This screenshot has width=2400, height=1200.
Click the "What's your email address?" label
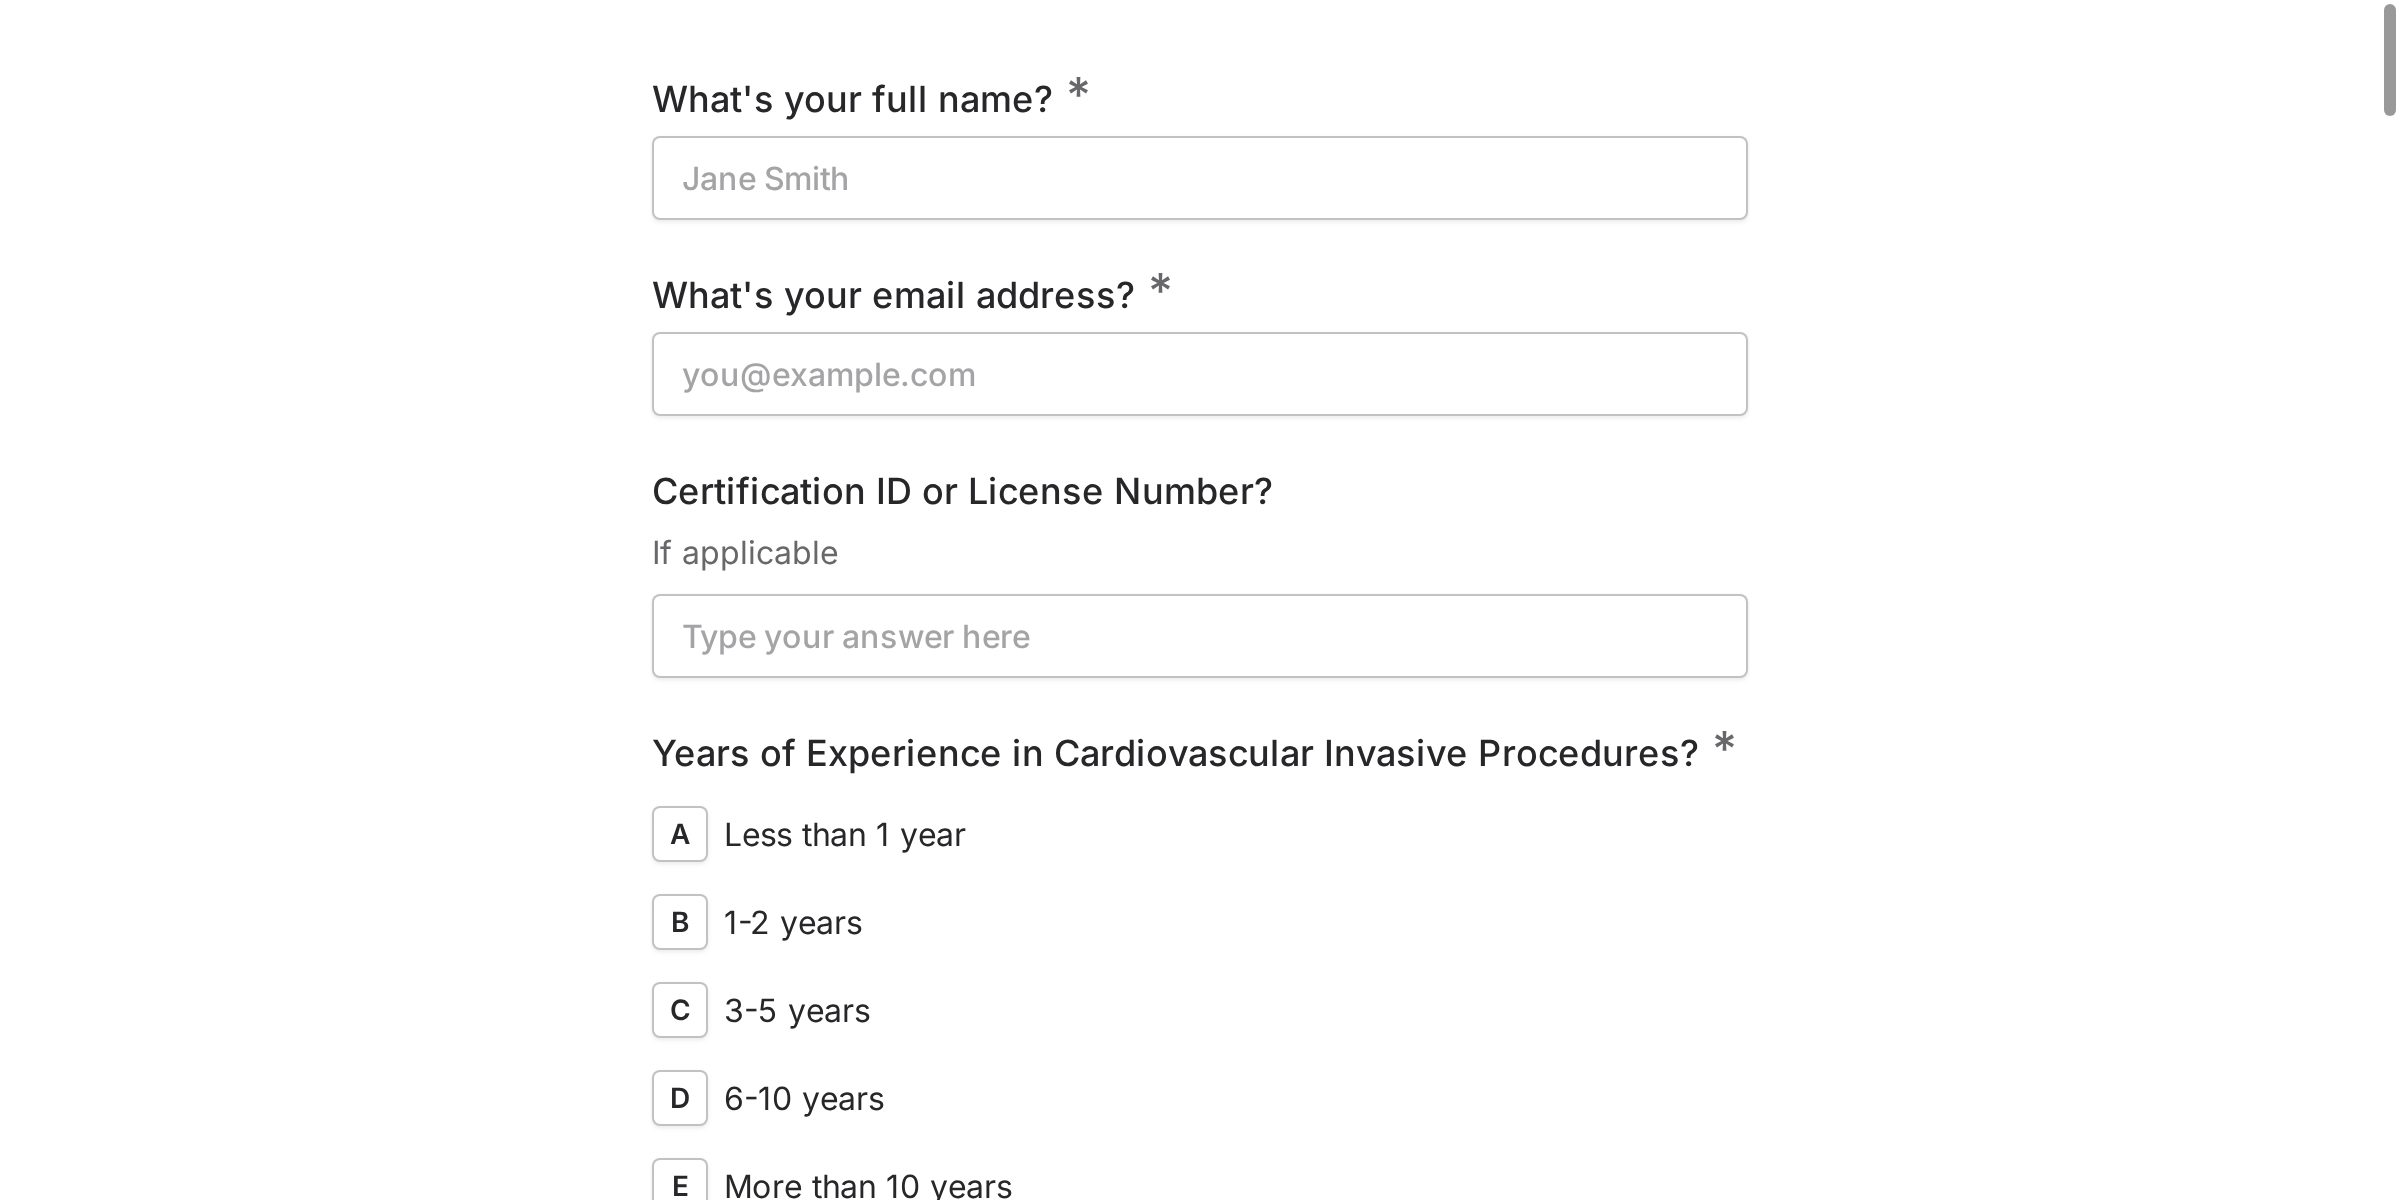pos(893,295)
